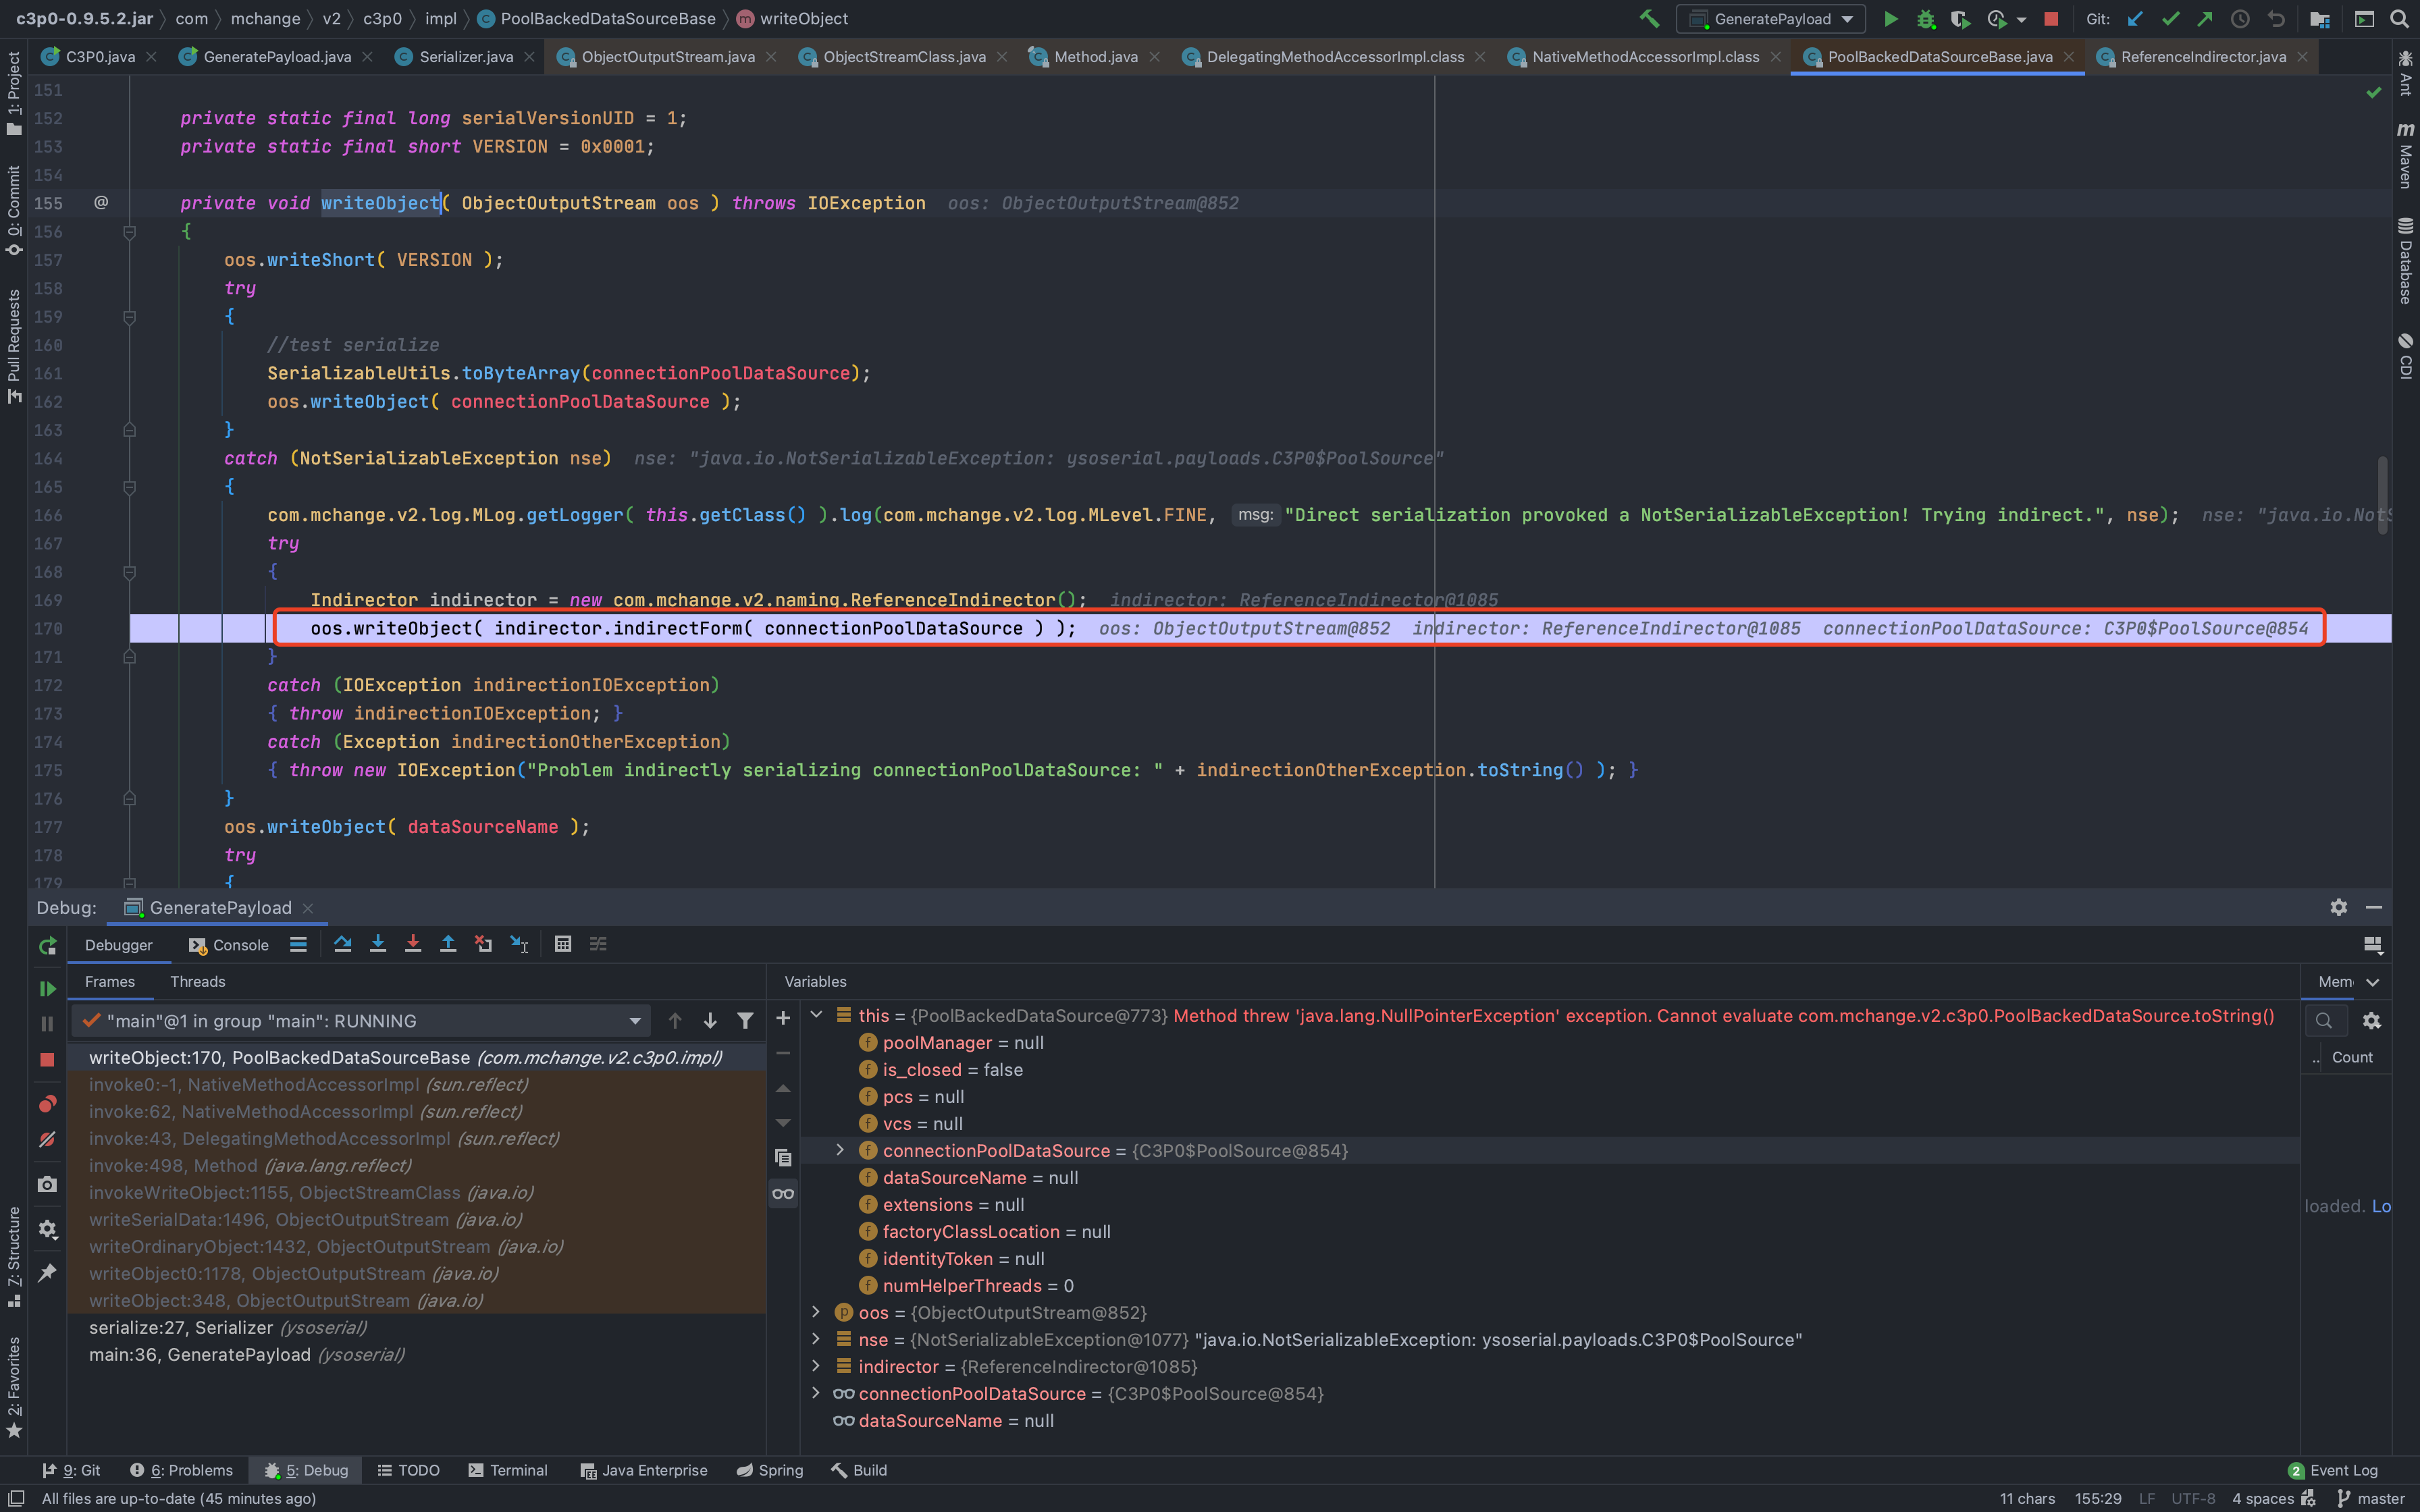2420x1512 pixels.
Task: Click Resume Program green arrow
Action: (x=47, y=988)
